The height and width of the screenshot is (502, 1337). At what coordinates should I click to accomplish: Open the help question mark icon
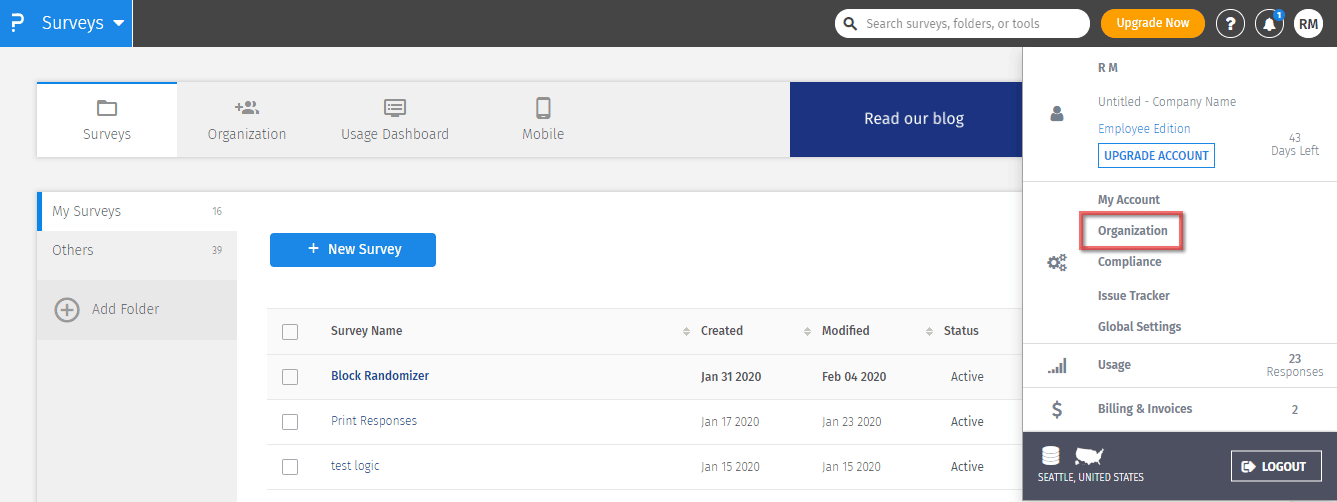1230,23
